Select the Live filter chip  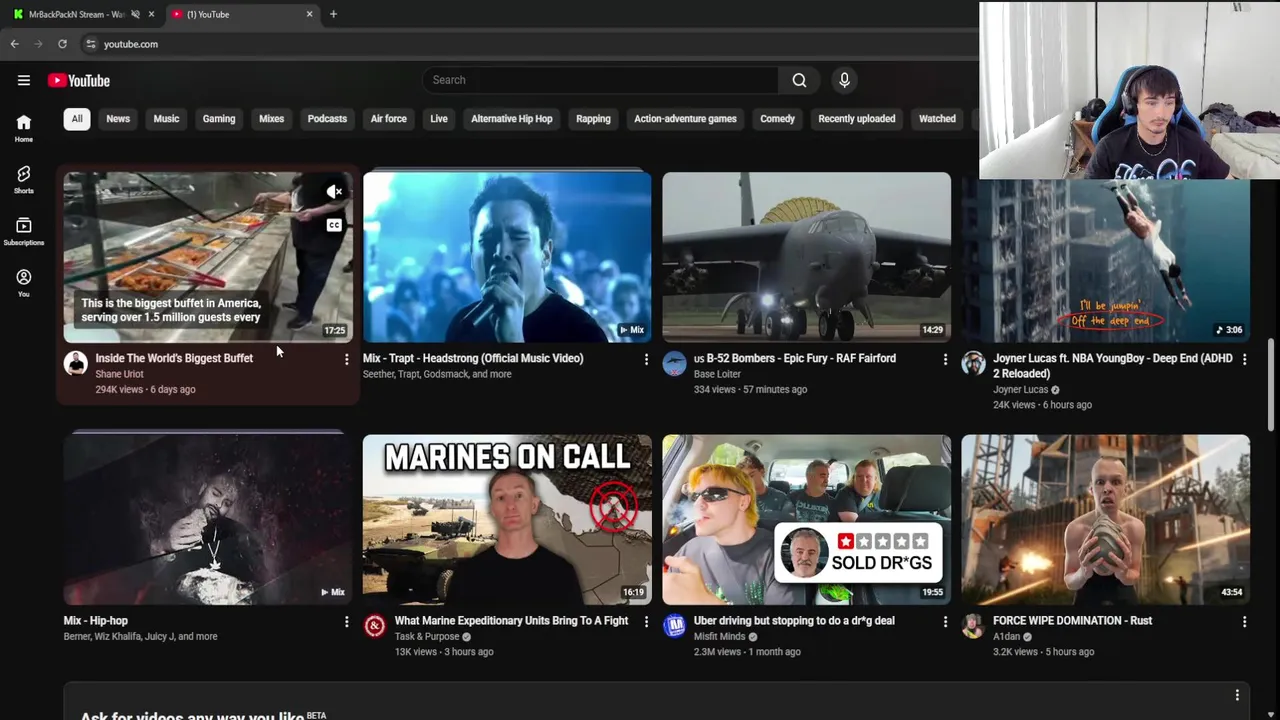tap(439, 119)
